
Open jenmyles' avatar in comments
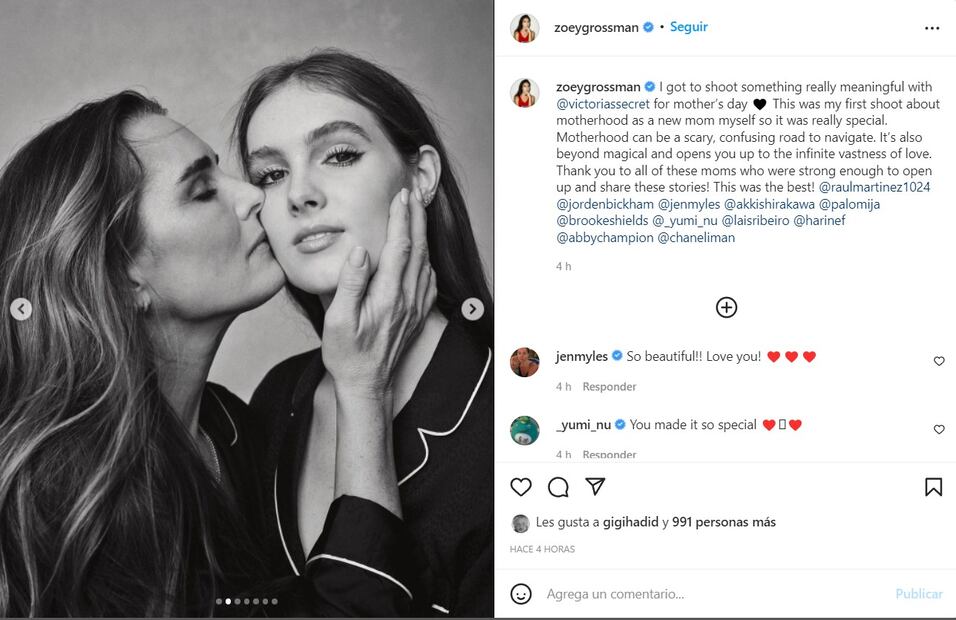(x=525, y=362)
